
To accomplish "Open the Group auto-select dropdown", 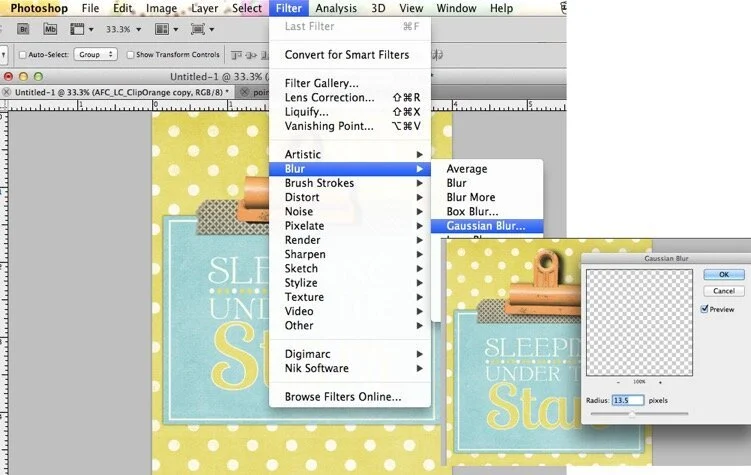I will pos(96,55).
